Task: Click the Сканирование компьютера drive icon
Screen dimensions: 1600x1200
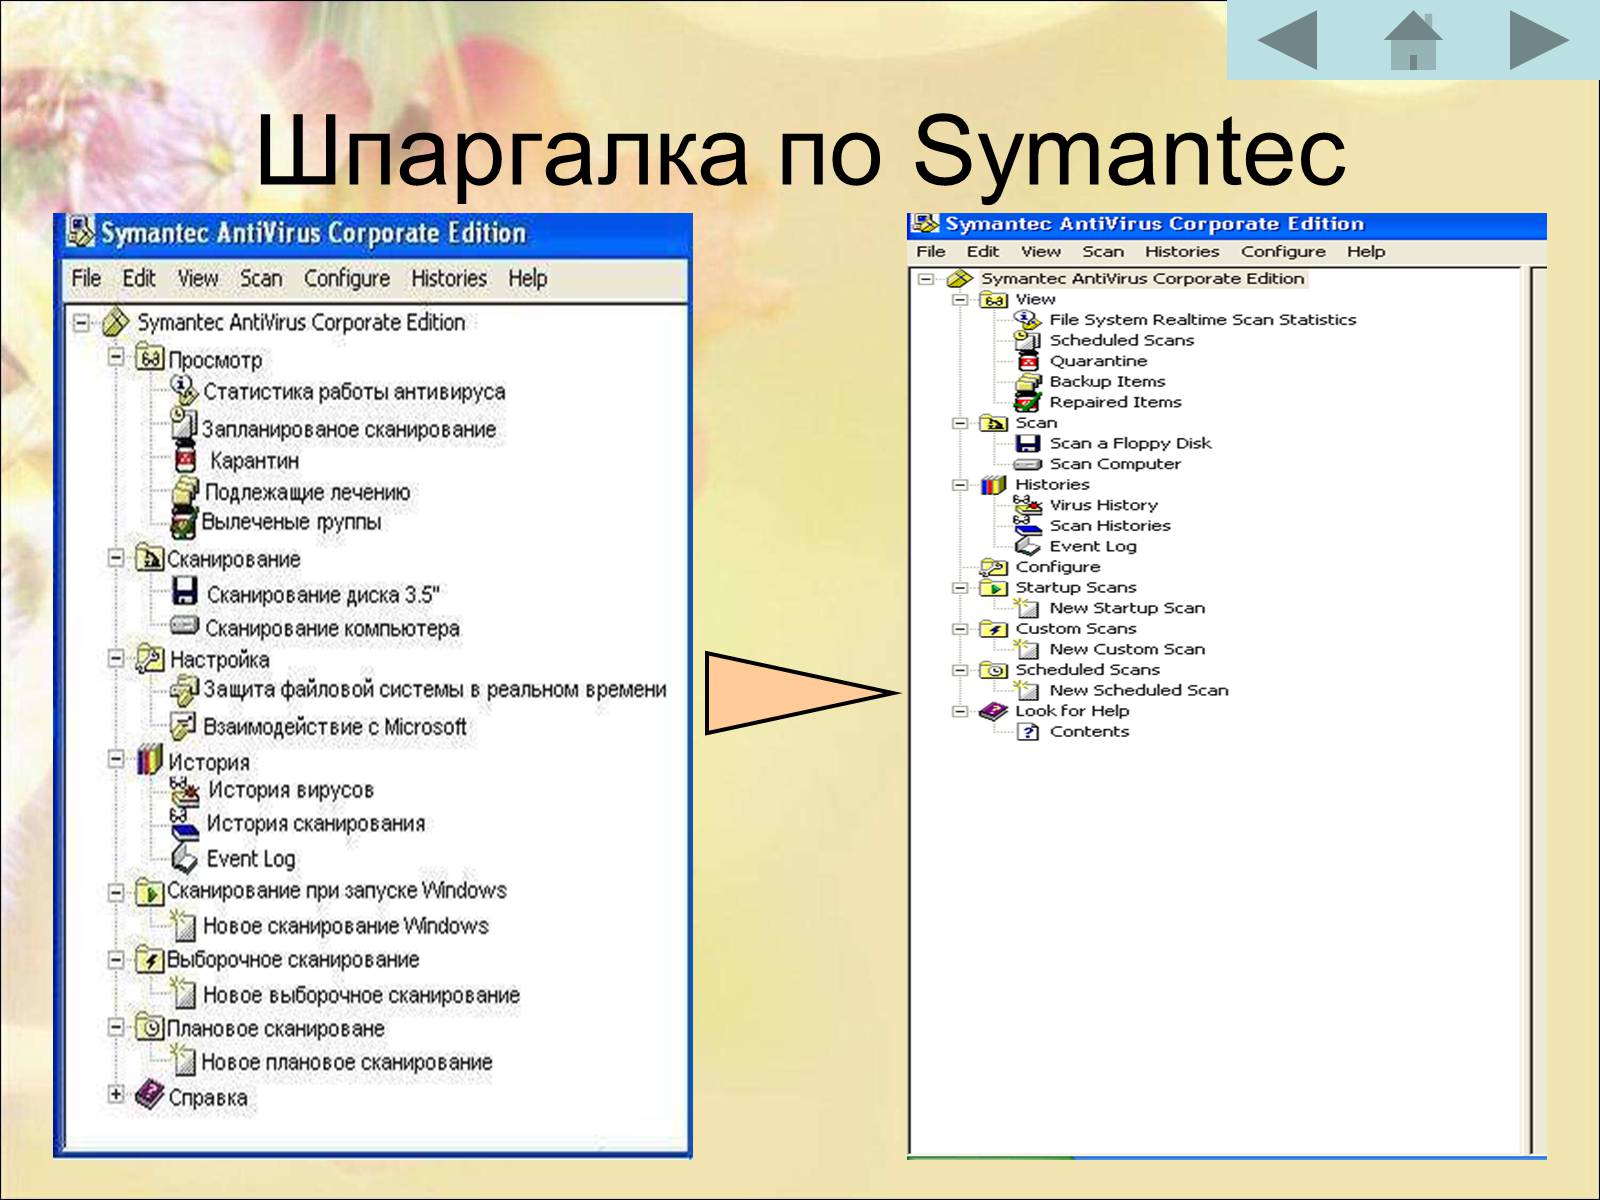Action: pos(185,626)
